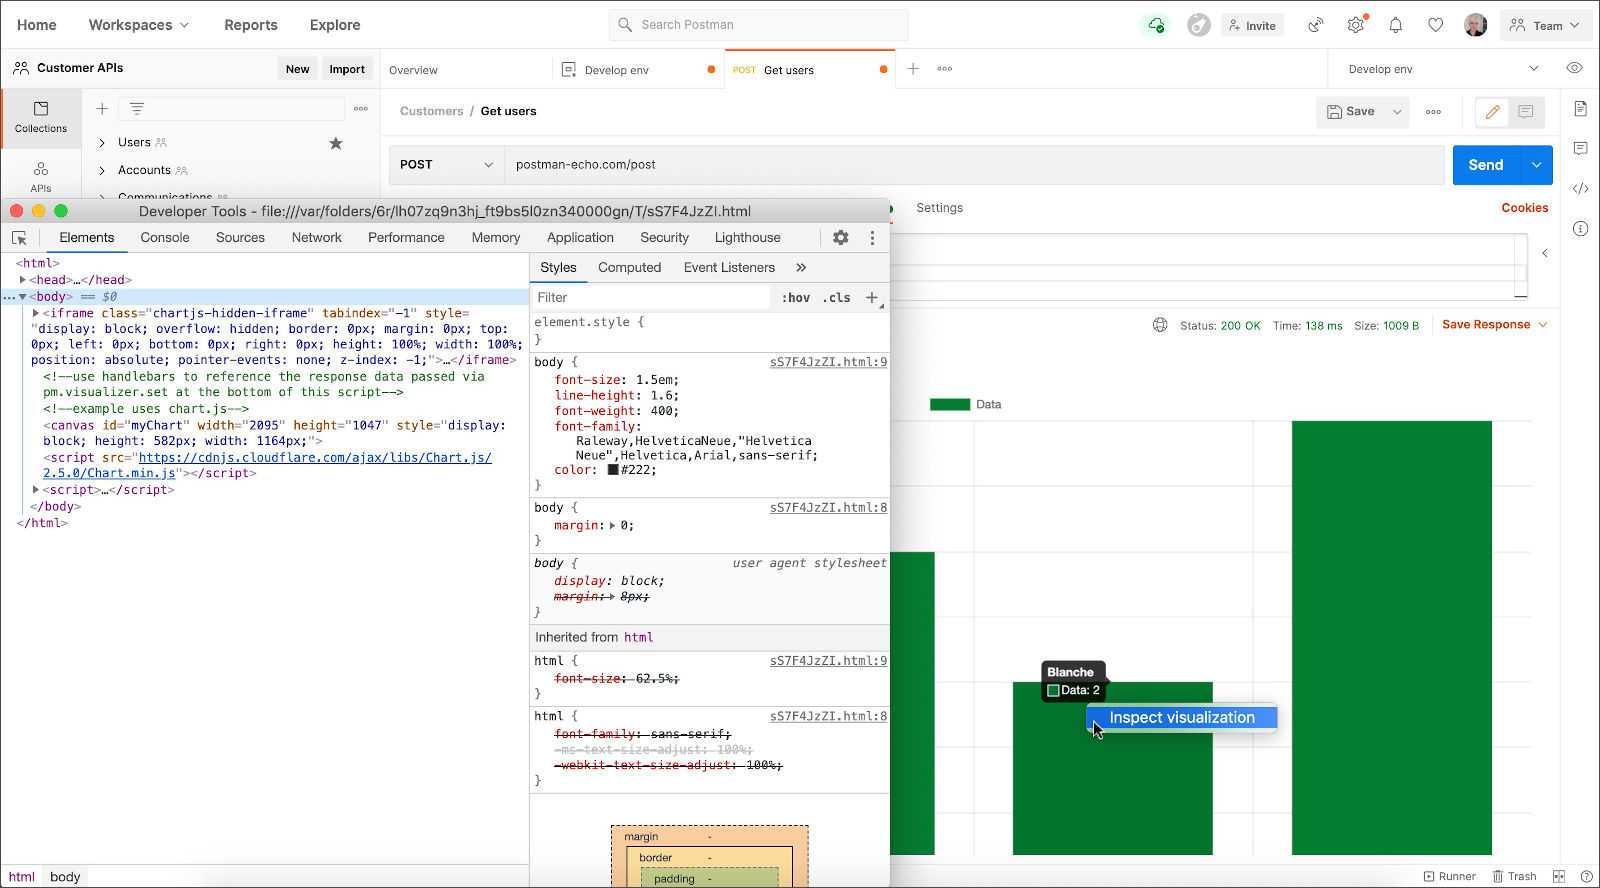Toggle the .cls class editor button
This screenshot has width=1600, height=888.
point(837,298)
